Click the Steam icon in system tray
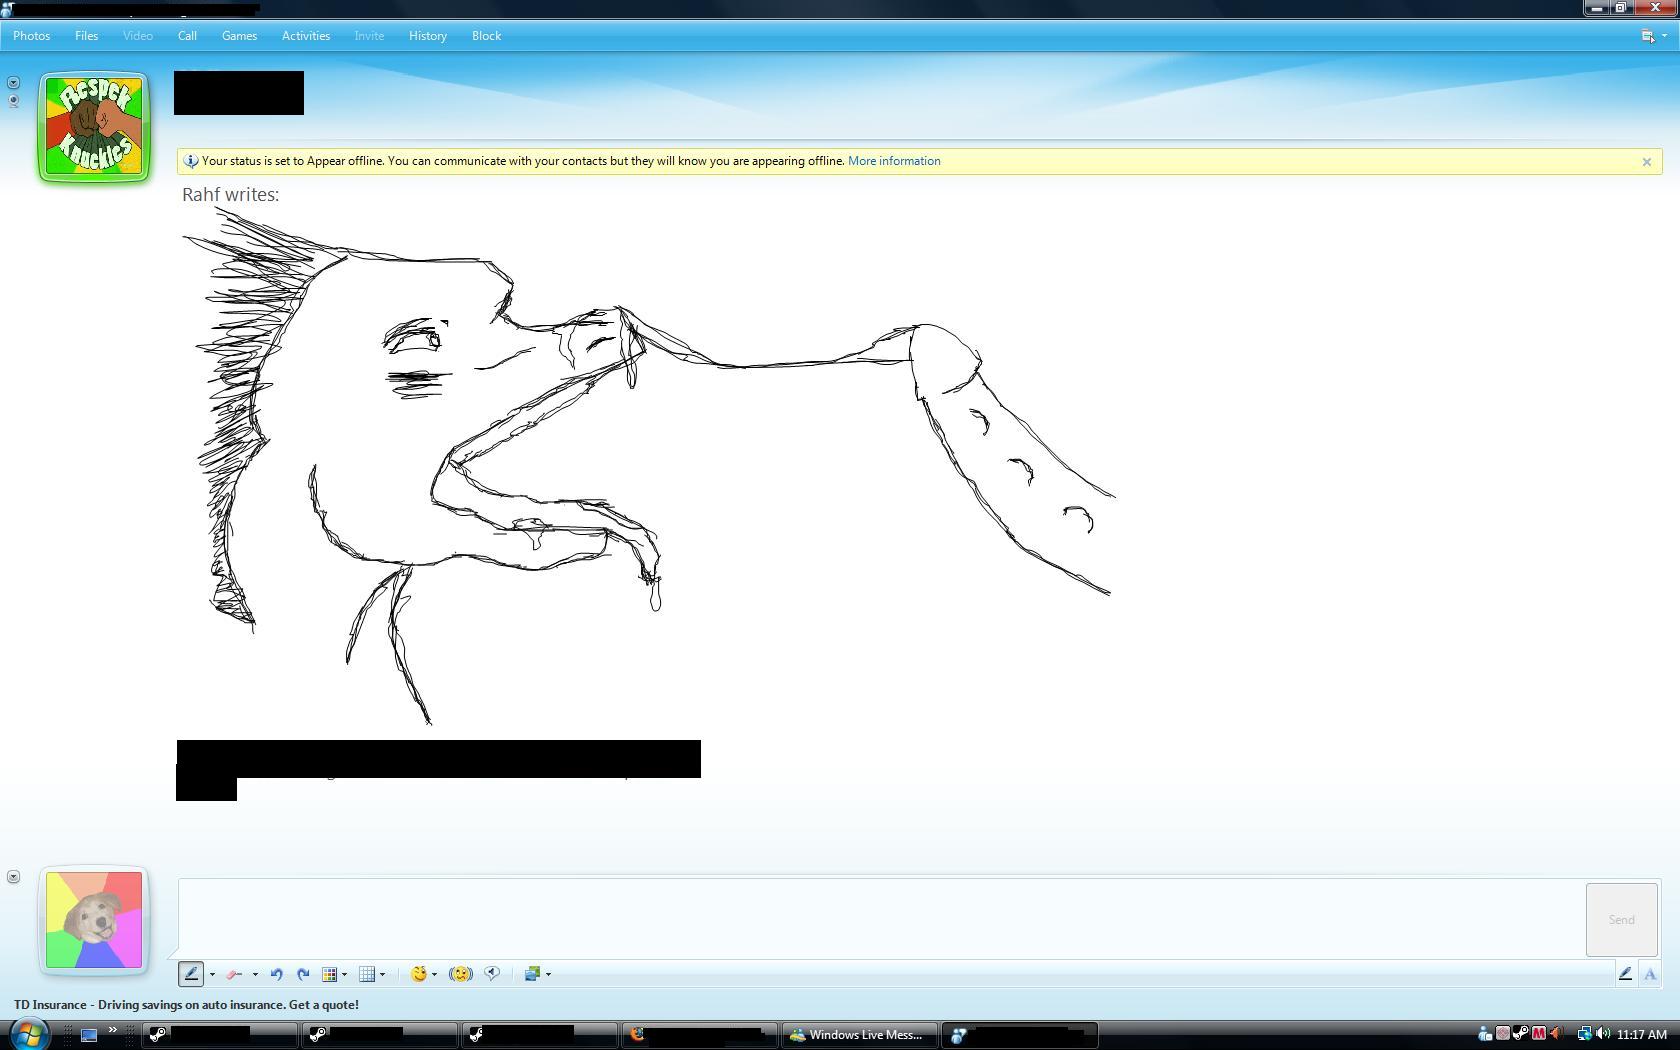1680x1050 pixels. tap(1520, 1034)
